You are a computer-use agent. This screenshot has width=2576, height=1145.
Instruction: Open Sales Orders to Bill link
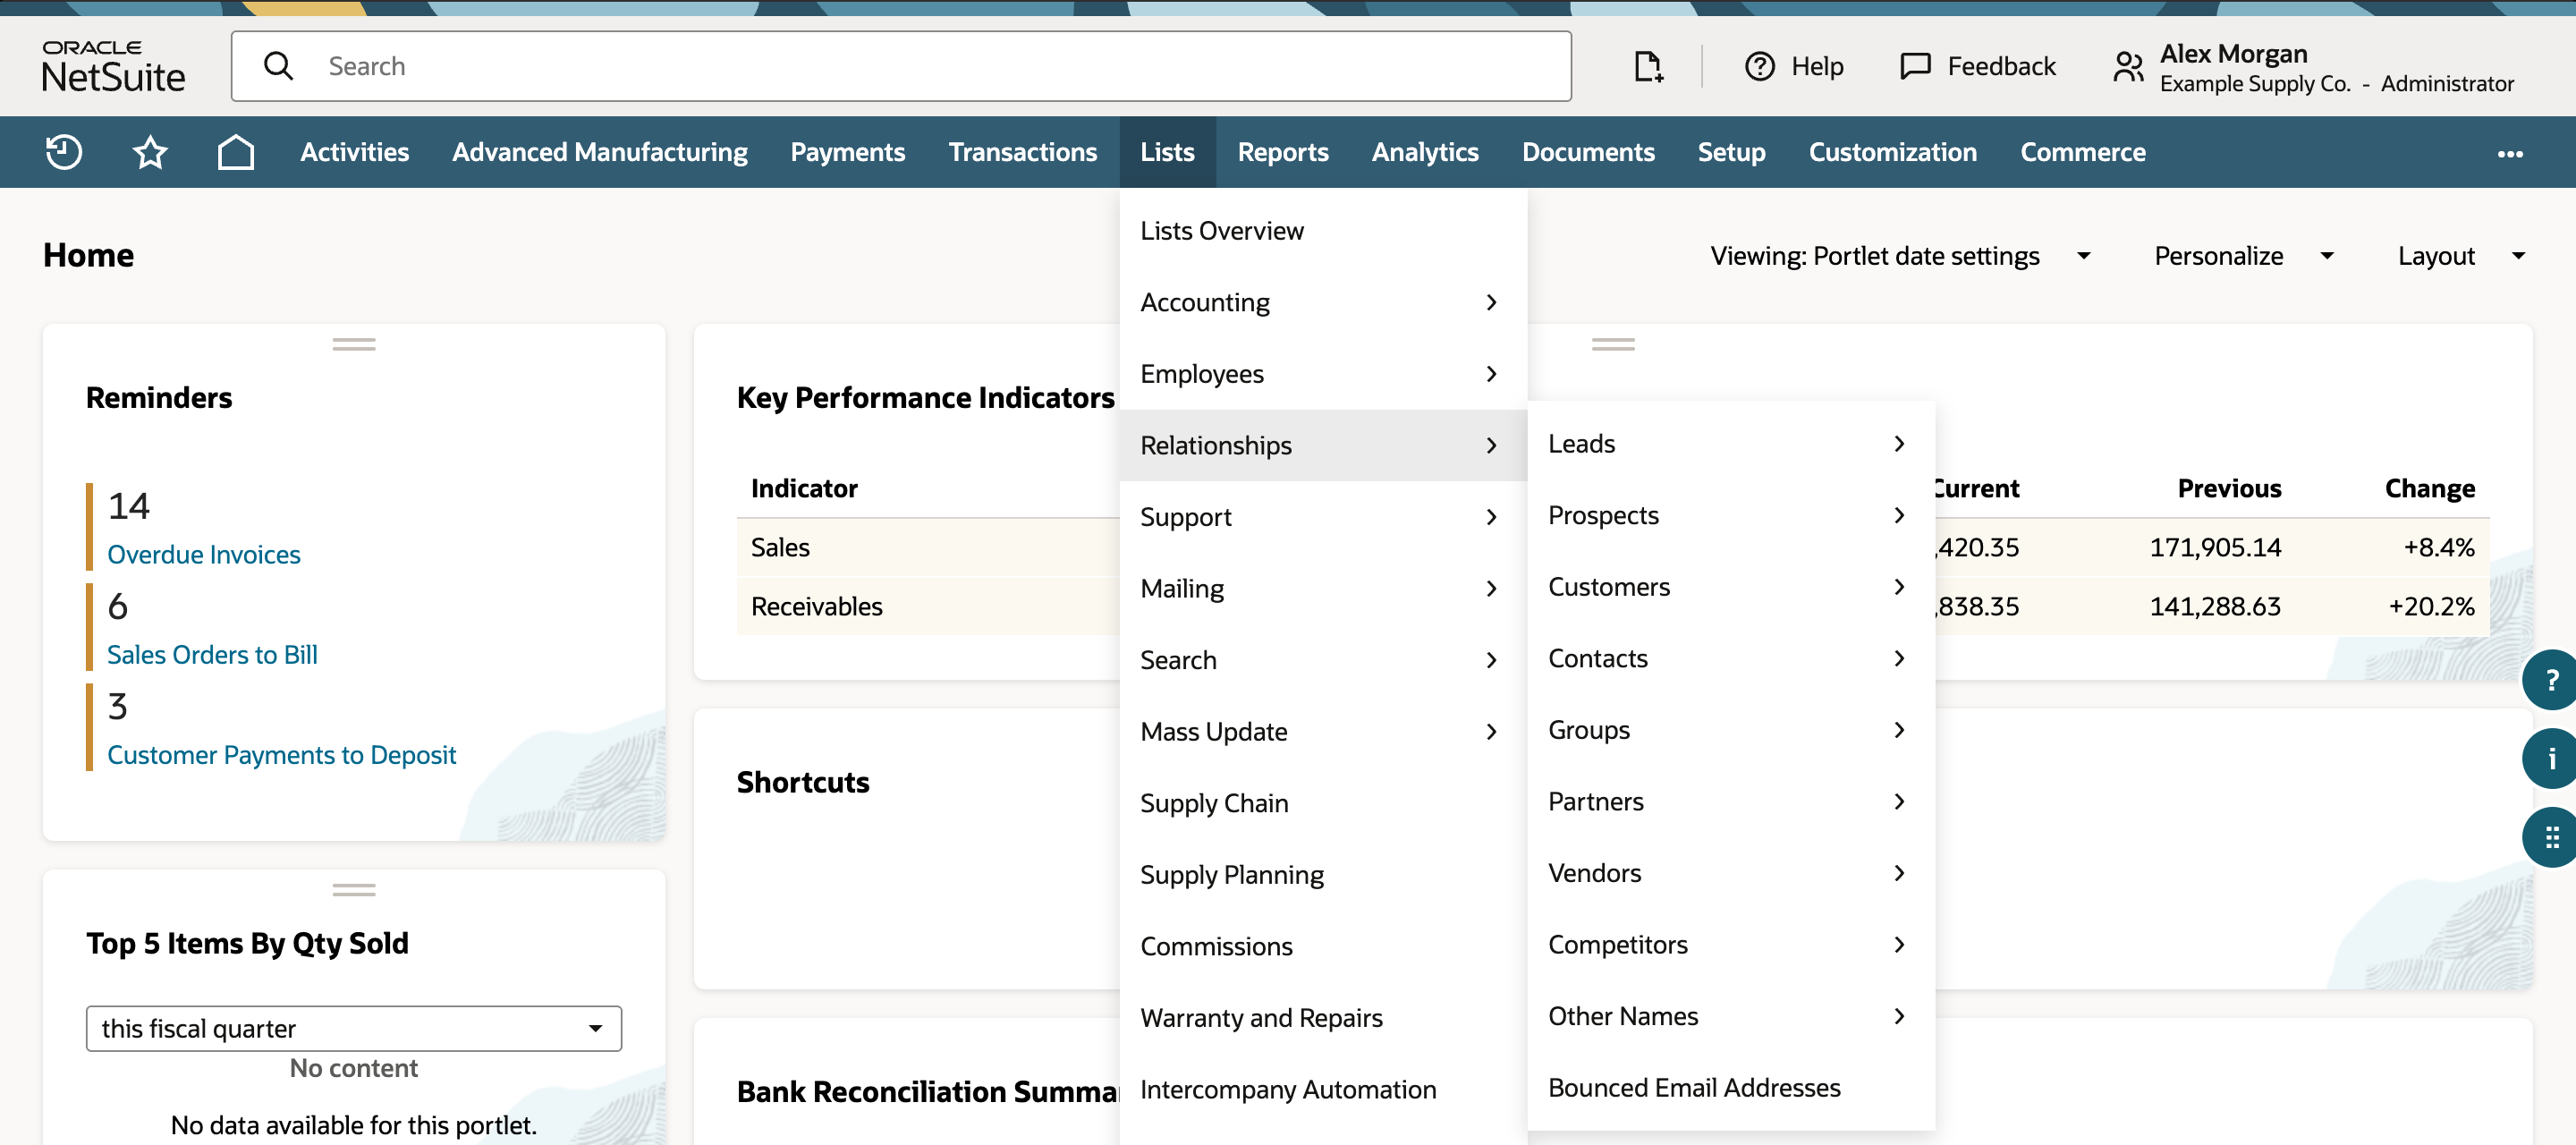[x=212, y=655]
